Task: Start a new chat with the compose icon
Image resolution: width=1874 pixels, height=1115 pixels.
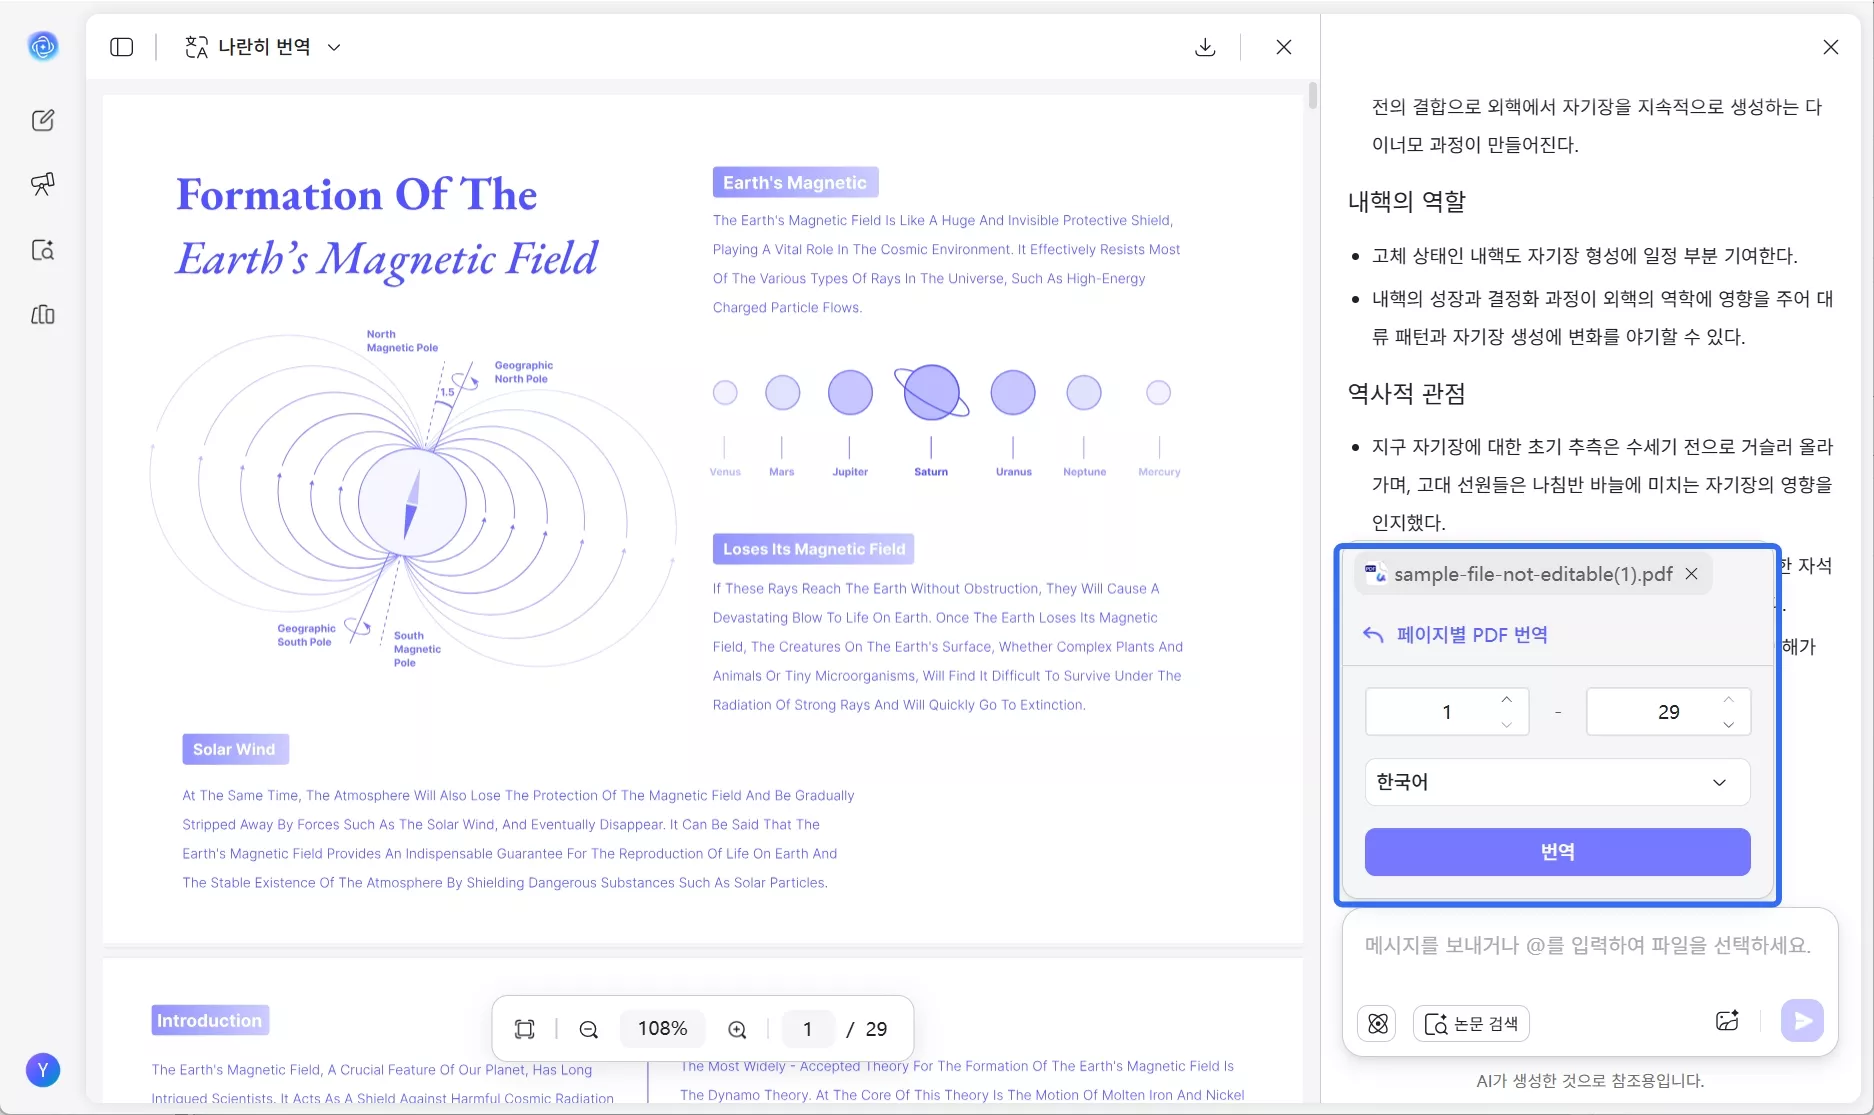Action: [43, 120]
